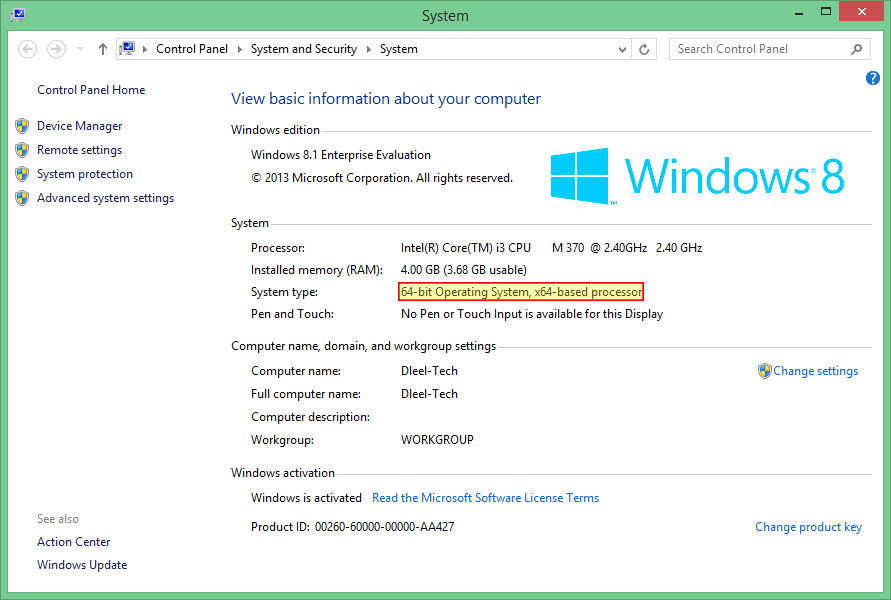Click 4.00 GB (3.68 GB usable) value

tap(464, 270)
